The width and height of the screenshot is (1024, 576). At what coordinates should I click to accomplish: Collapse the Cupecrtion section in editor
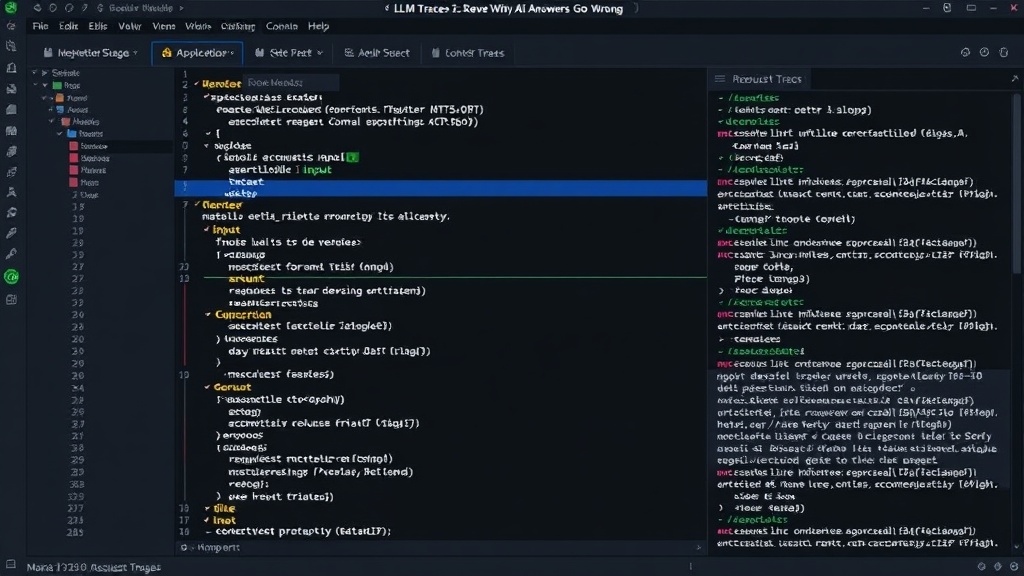coord(208,315)
